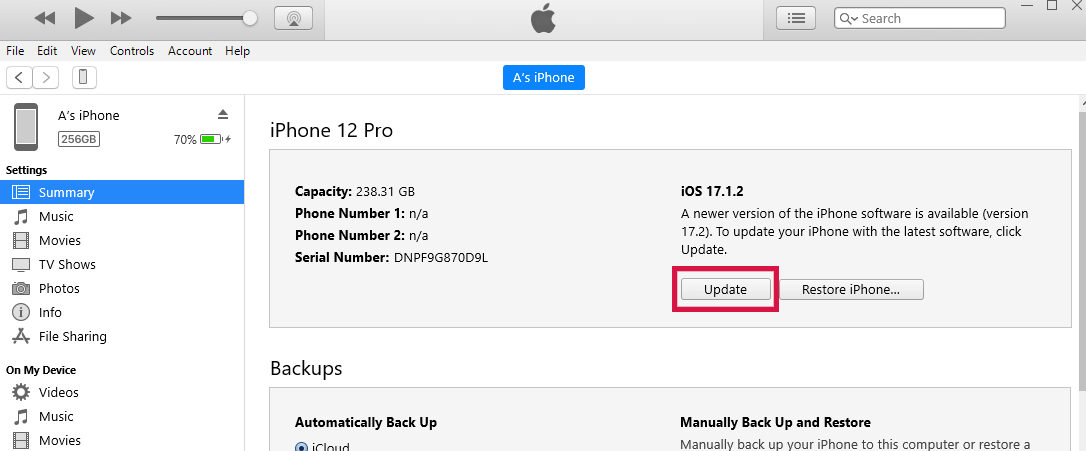Open the Account menu

point(190,51)
